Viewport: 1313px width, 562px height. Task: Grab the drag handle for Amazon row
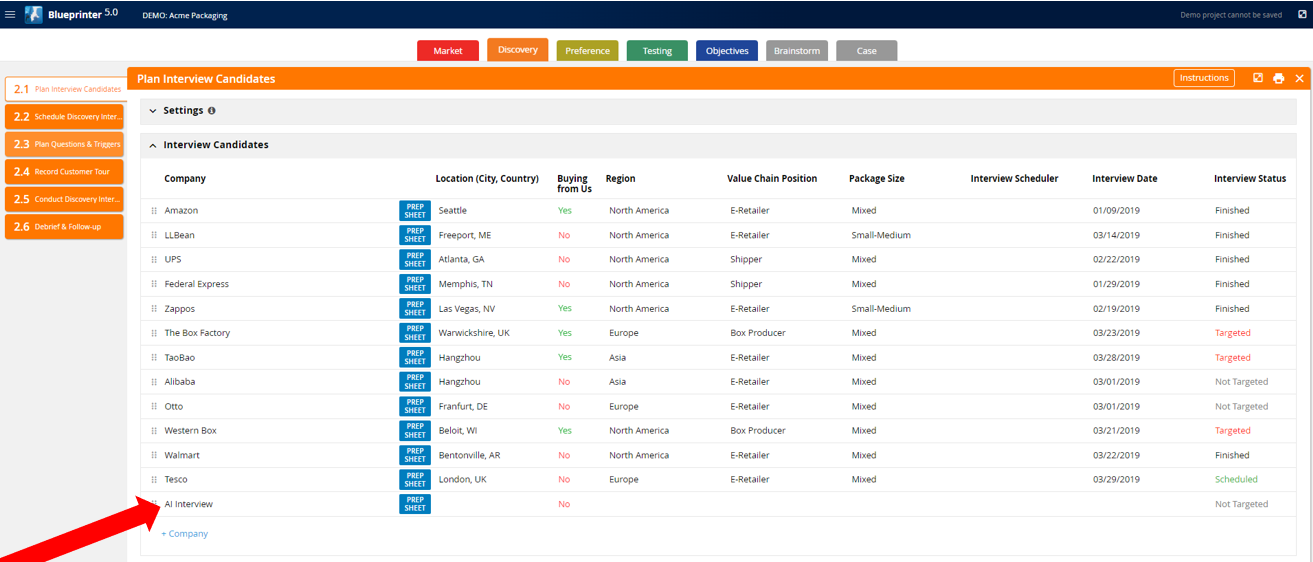click(154, 211)
